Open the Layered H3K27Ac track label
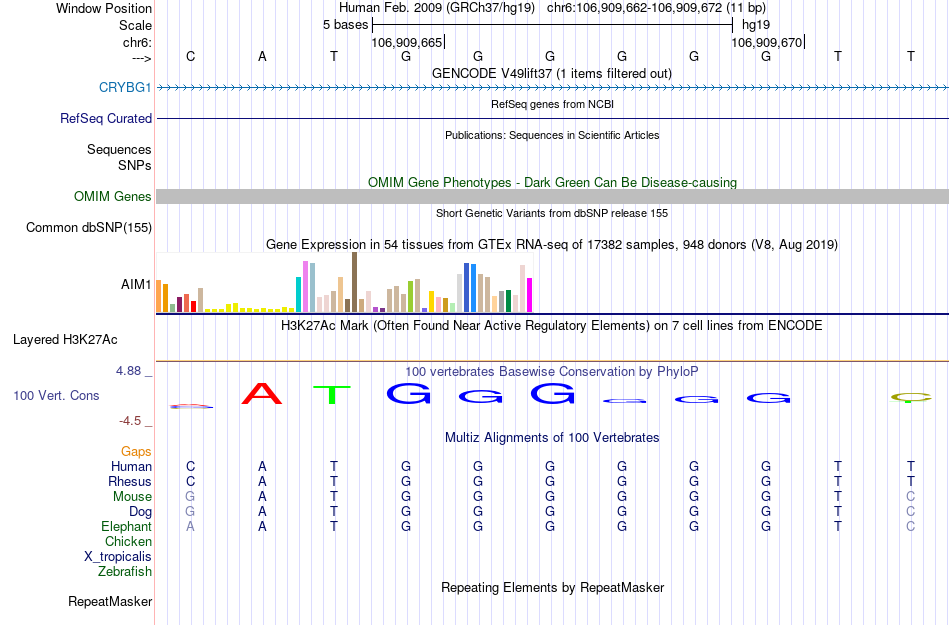 (x=65, y=340)
